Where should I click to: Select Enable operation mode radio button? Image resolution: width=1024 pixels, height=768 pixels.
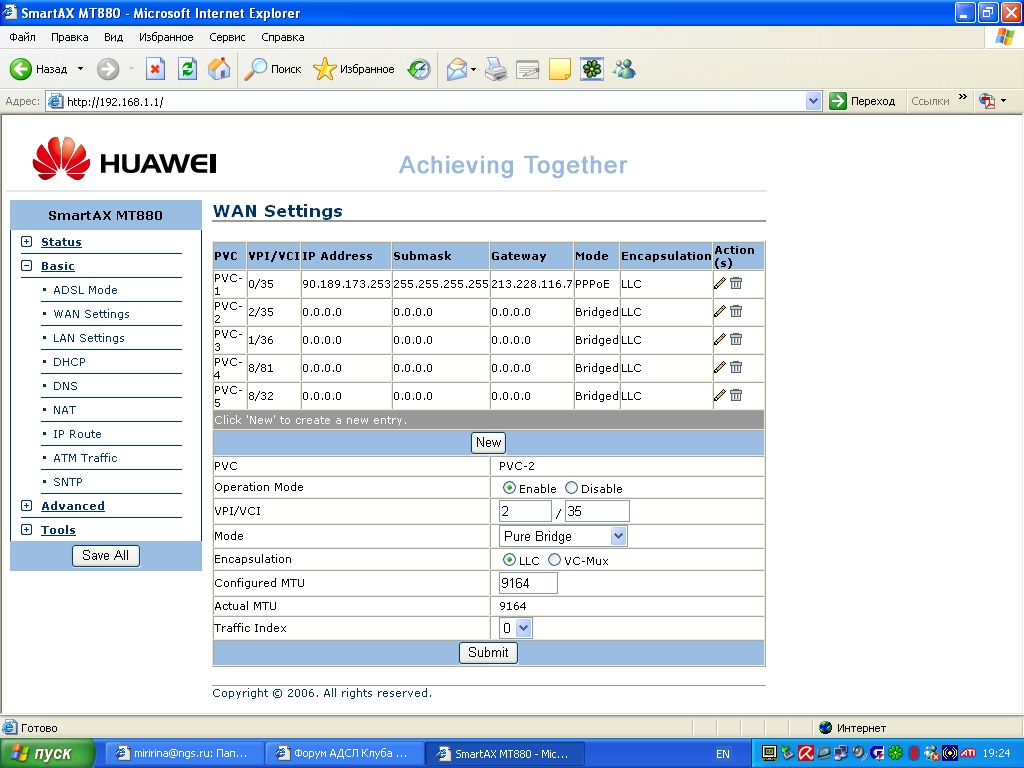tap(509, 488)
